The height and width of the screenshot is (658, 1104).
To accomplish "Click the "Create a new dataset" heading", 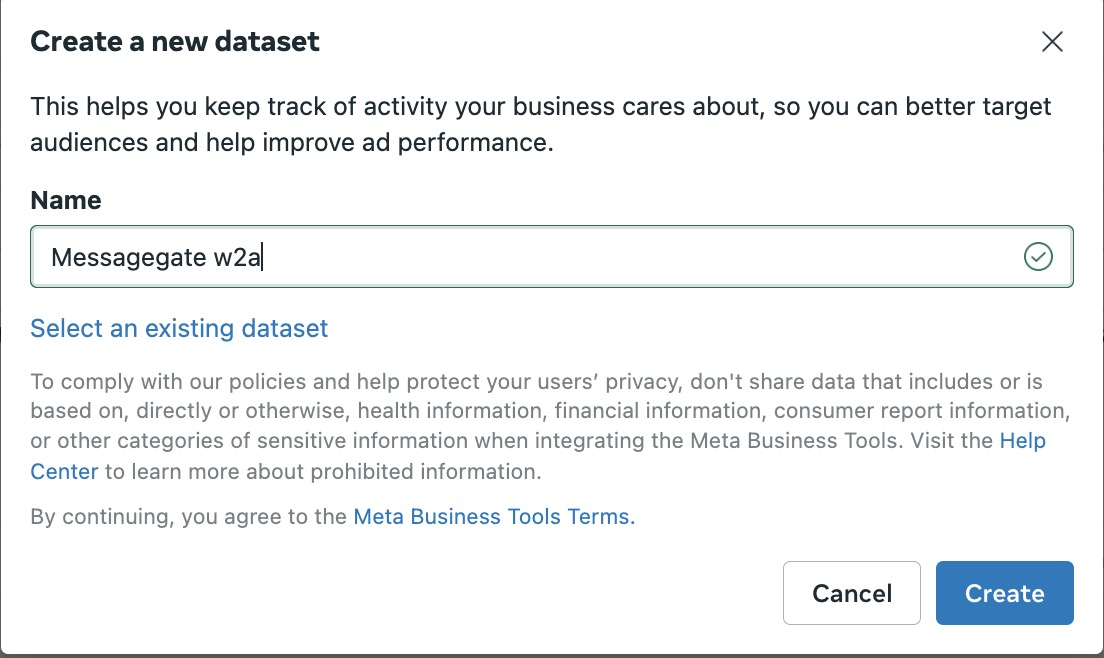I will pyautogui.click(x=175, y=42).
